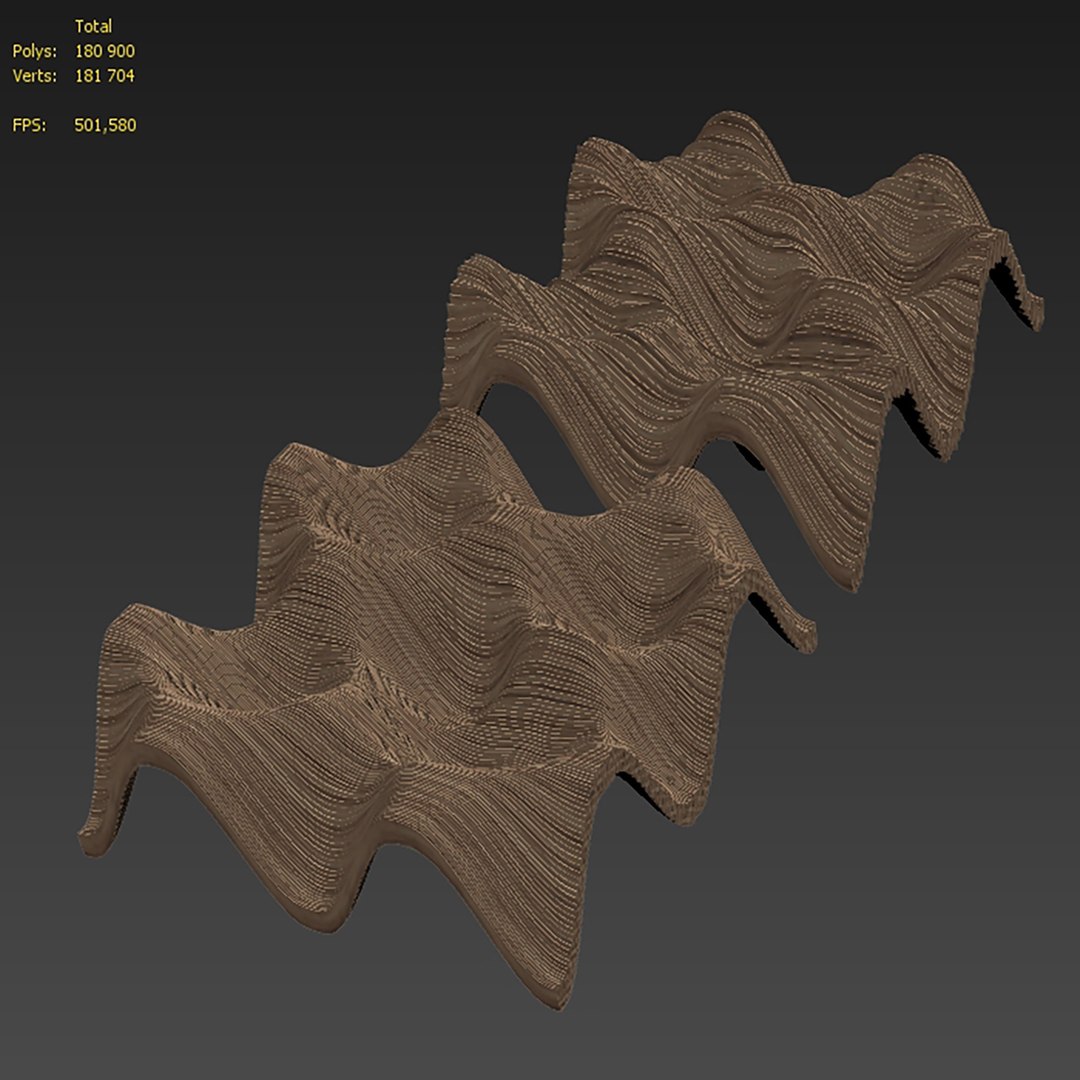The image size is (1080, 1080).
Task: Click the 'Total' statistics header
Action: (93, 26)
